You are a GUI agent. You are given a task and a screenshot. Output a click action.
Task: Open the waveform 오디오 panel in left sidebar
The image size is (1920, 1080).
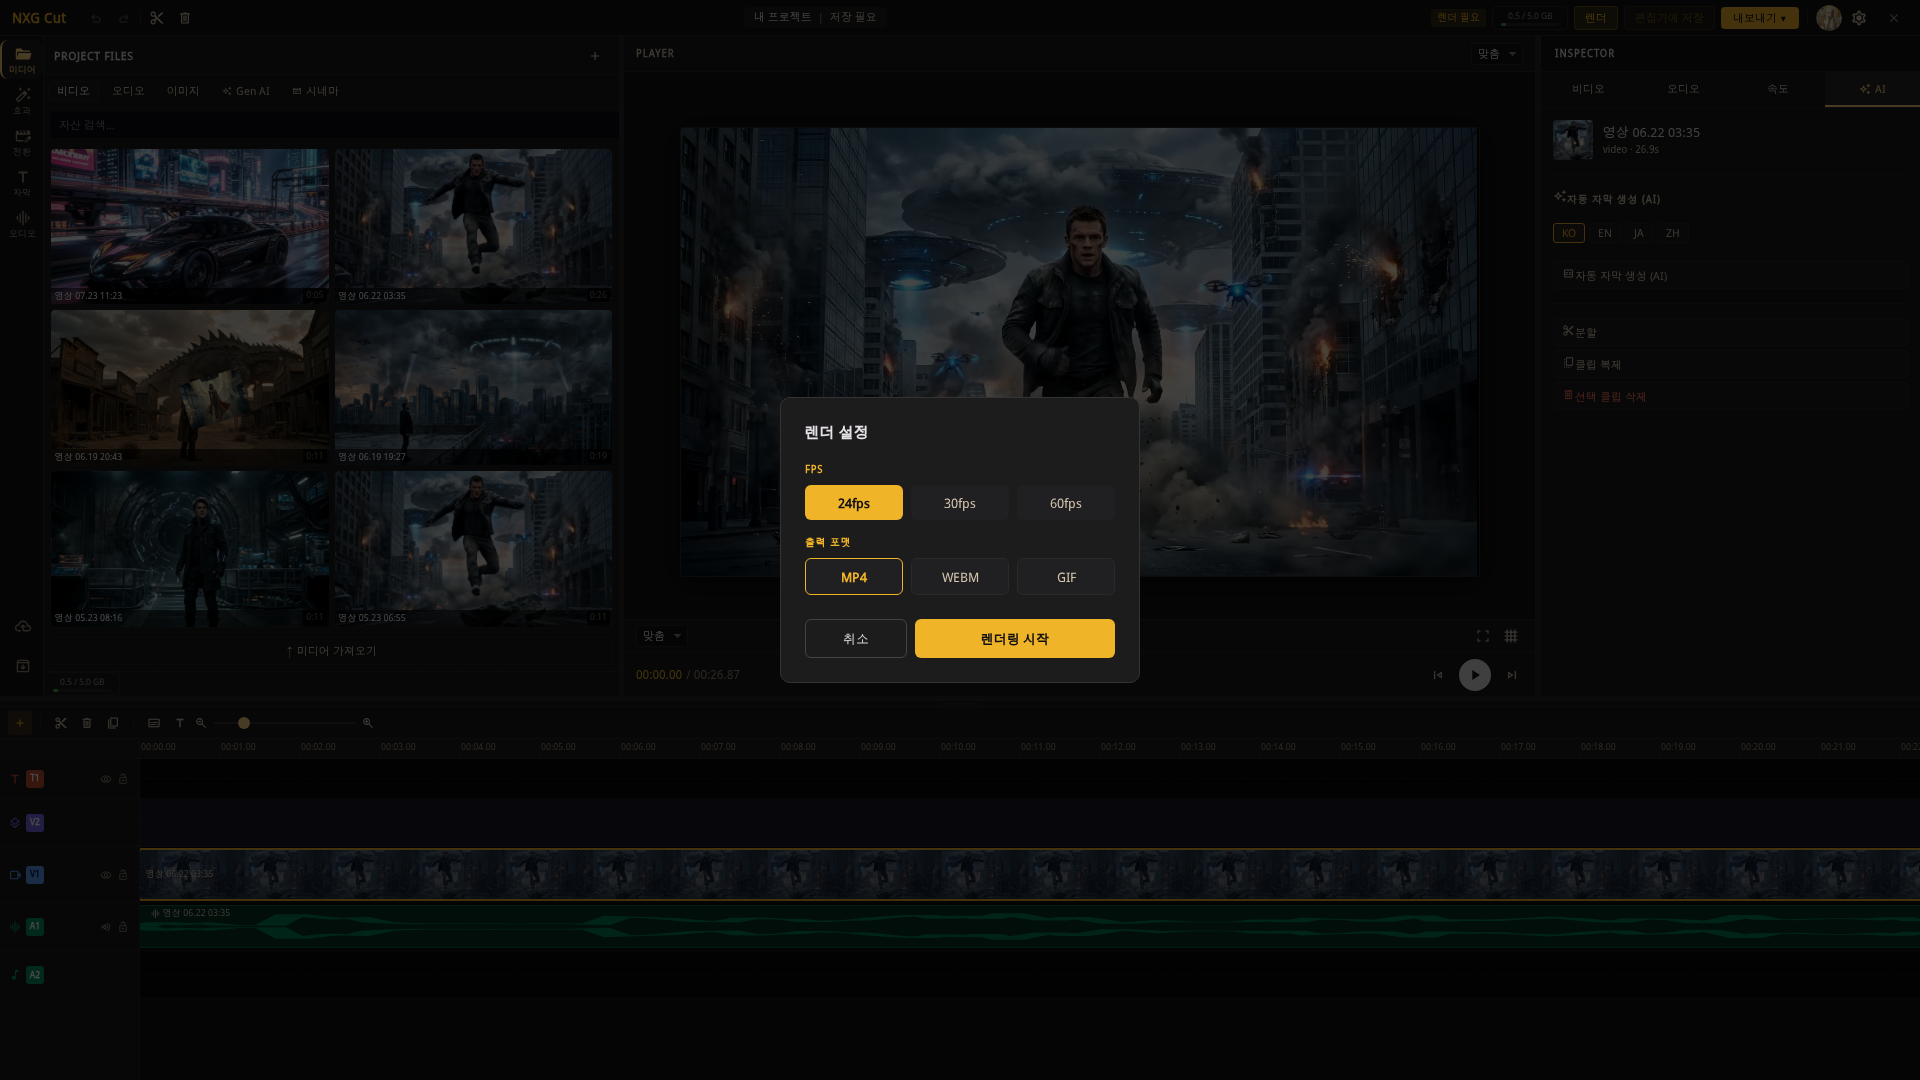(x=22, y=223)
